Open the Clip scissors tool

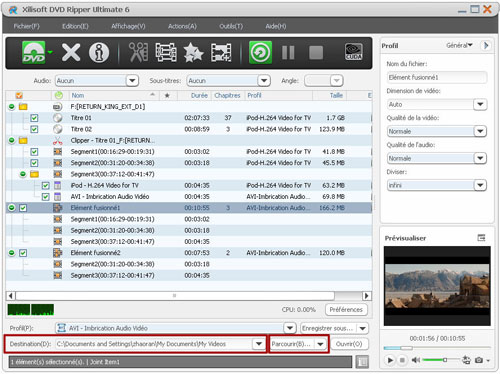[x=138, y=52]
